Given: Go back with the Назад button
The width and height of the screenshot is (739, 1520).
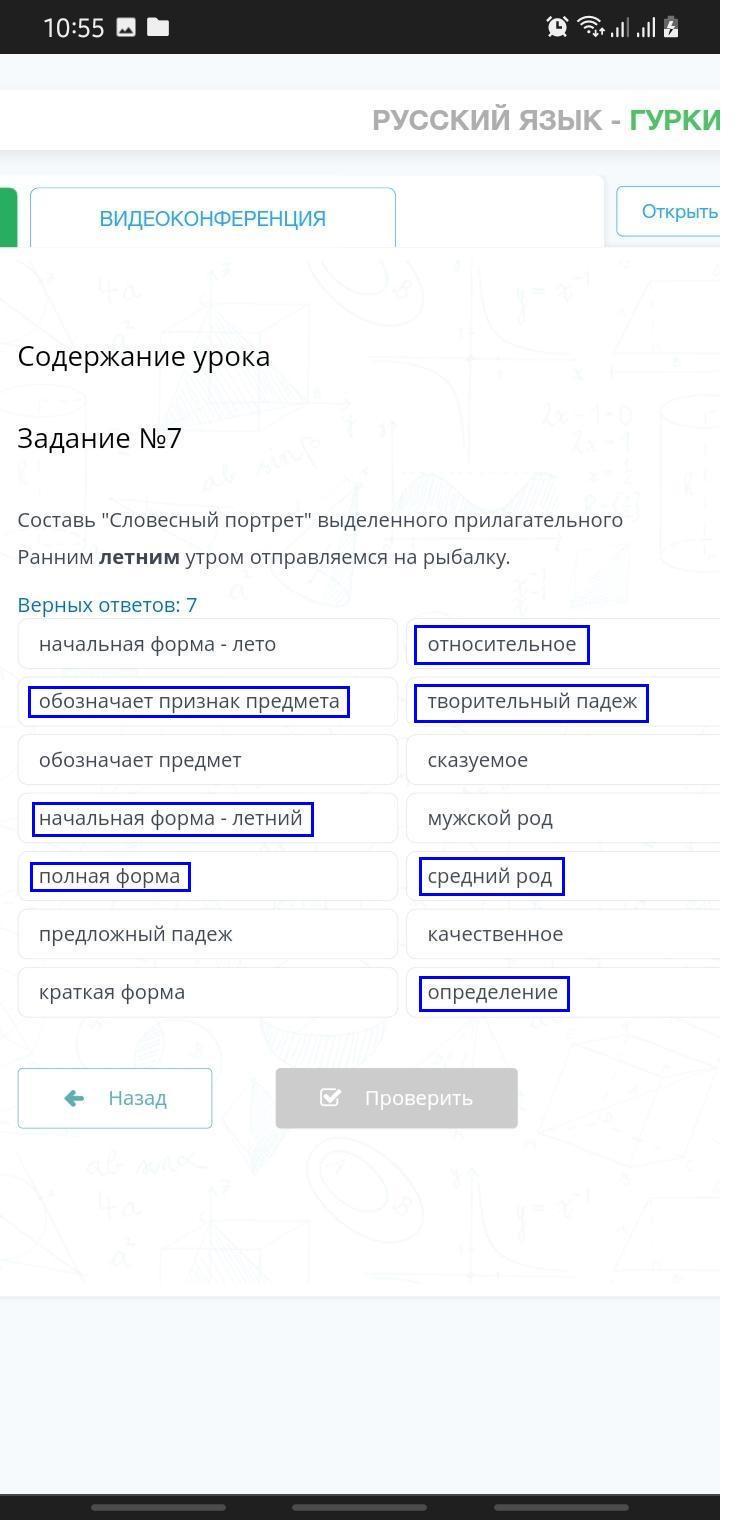Looking at the screenshot, I should tap(115, 1098).
